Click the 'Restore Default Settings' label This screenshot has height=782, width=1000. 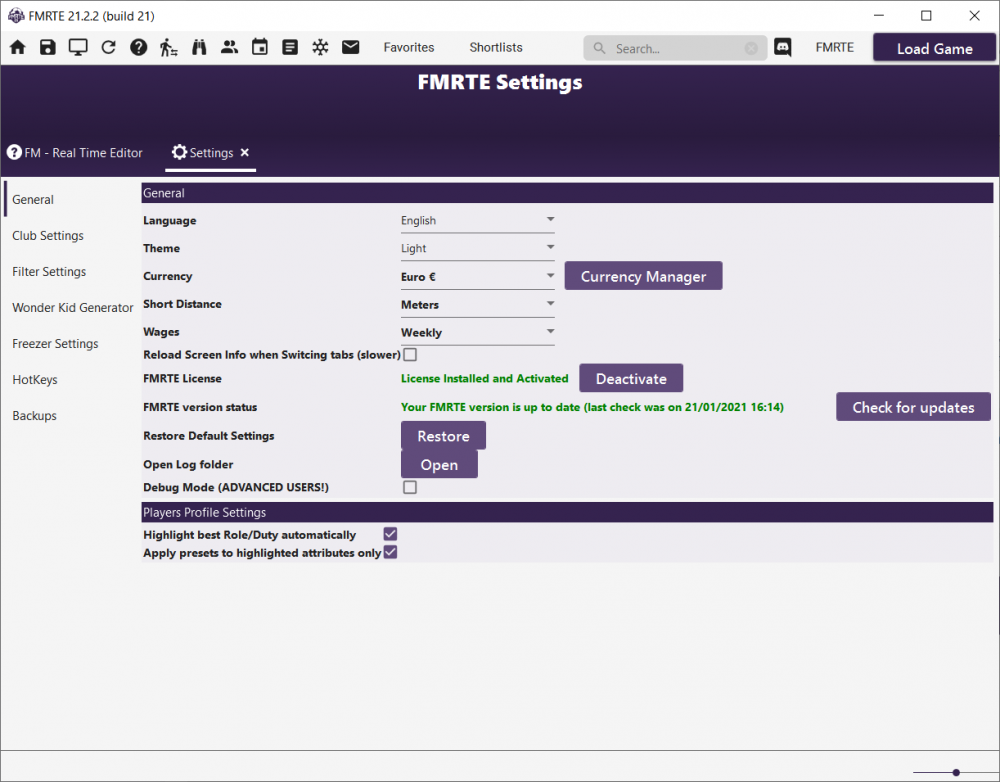tap(209, 436)
